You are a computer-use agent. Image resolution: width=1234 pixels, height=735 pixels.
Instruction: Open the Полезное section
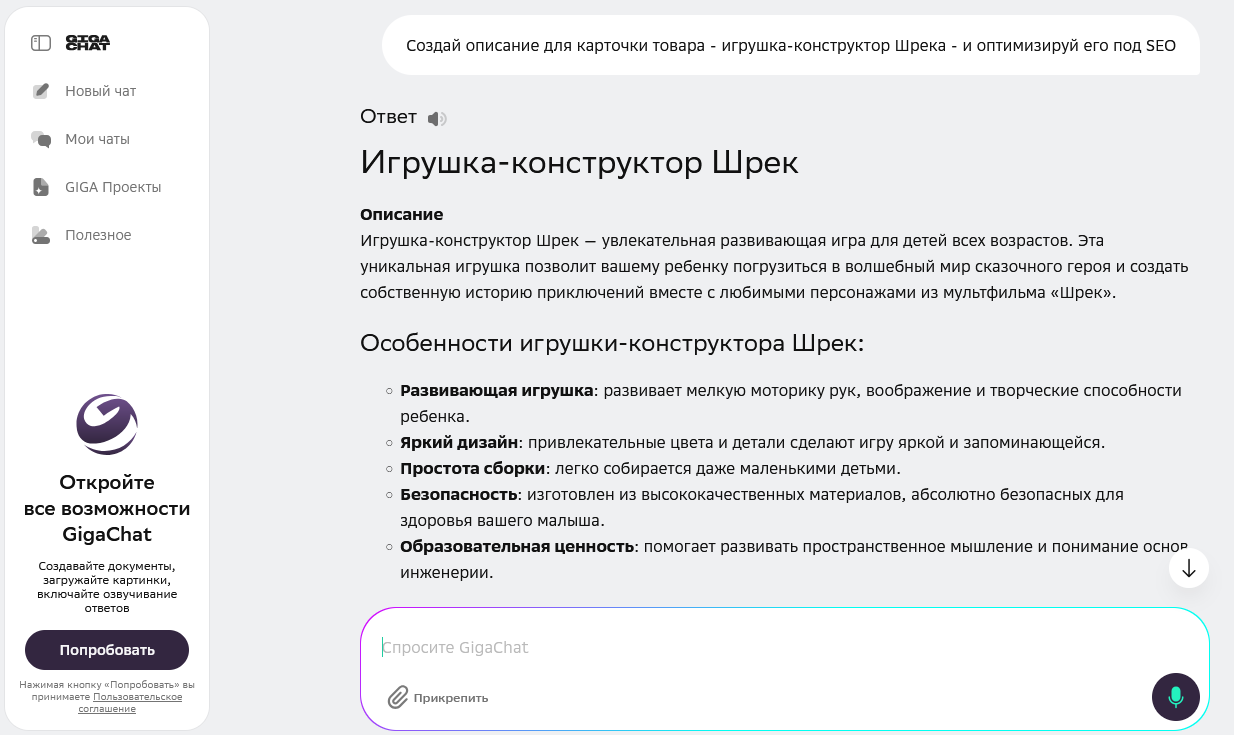point(98,235)
